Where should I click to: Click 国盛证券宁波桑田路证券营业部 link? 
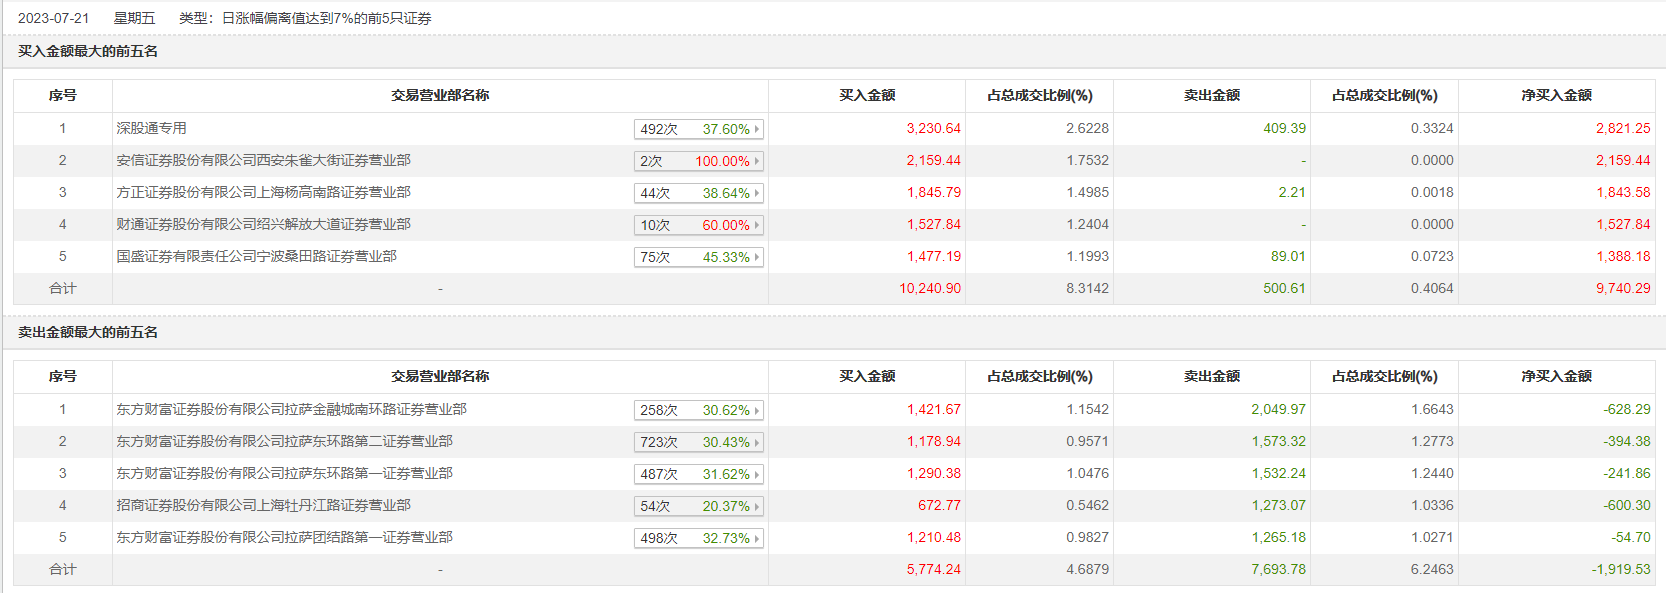[x=256, y=256]
